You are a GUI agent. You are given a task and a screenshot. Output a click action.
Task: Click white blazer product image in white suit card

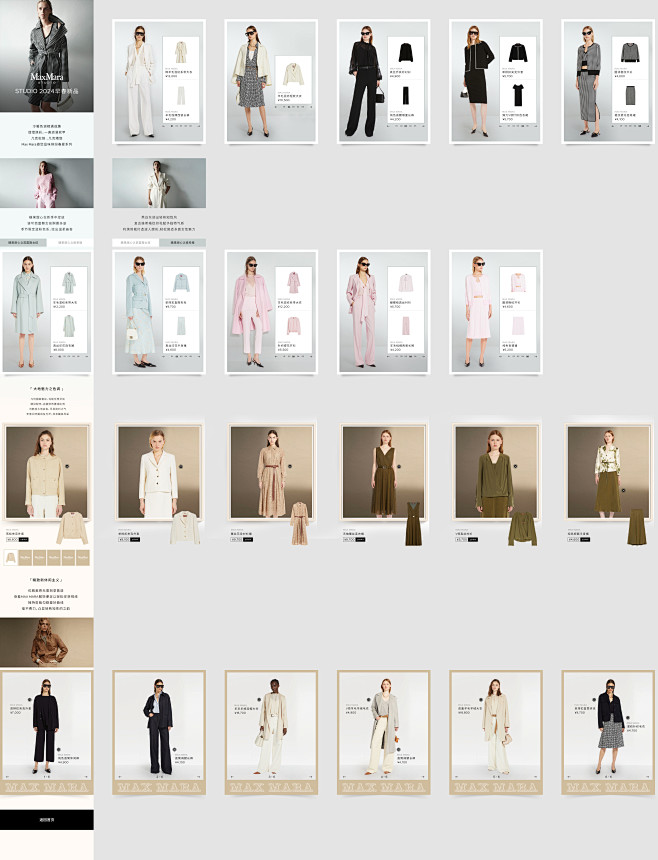(x=180, y=52)
